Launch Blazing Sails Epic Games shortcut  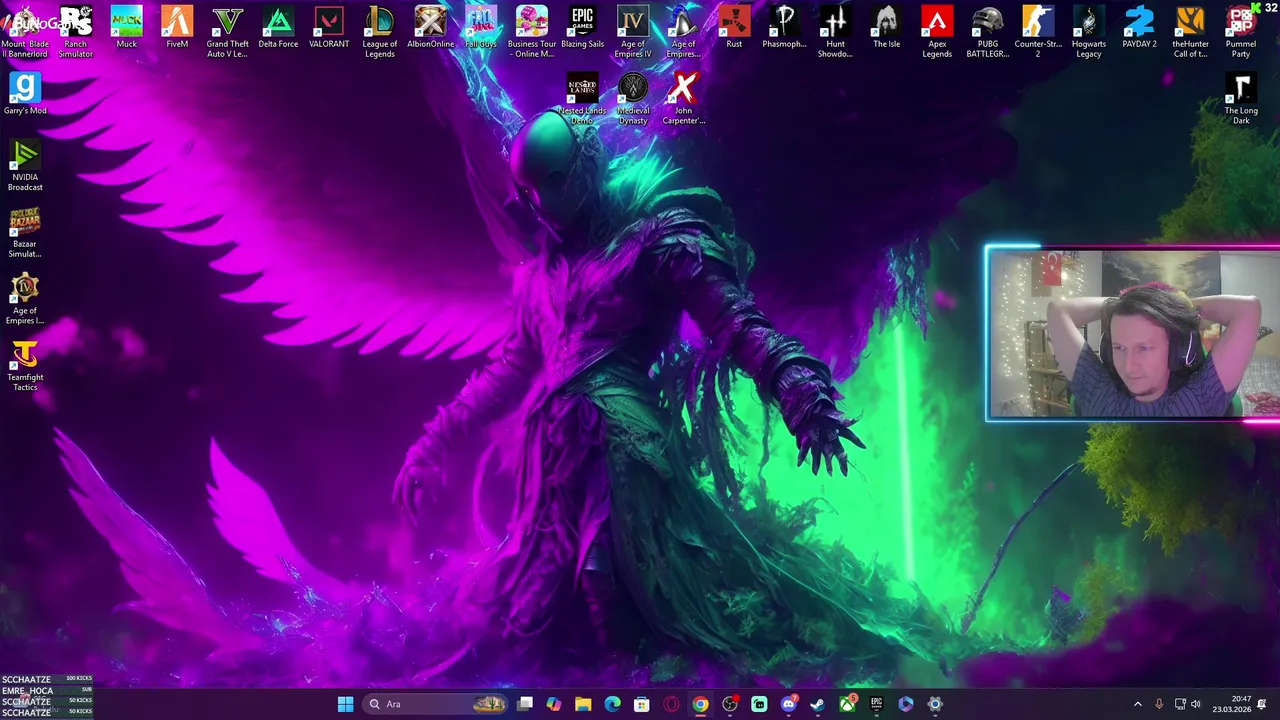(582, 28)
